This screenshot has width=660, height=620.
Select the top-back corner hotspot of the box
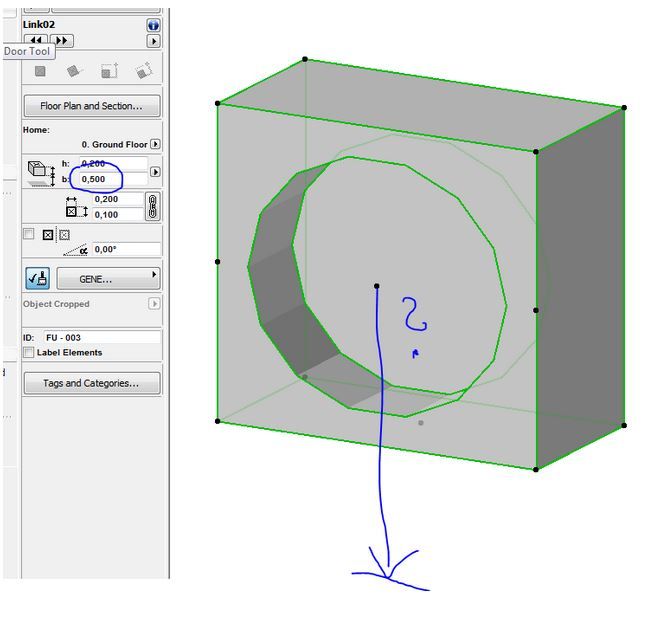click(x=305, y=59)
